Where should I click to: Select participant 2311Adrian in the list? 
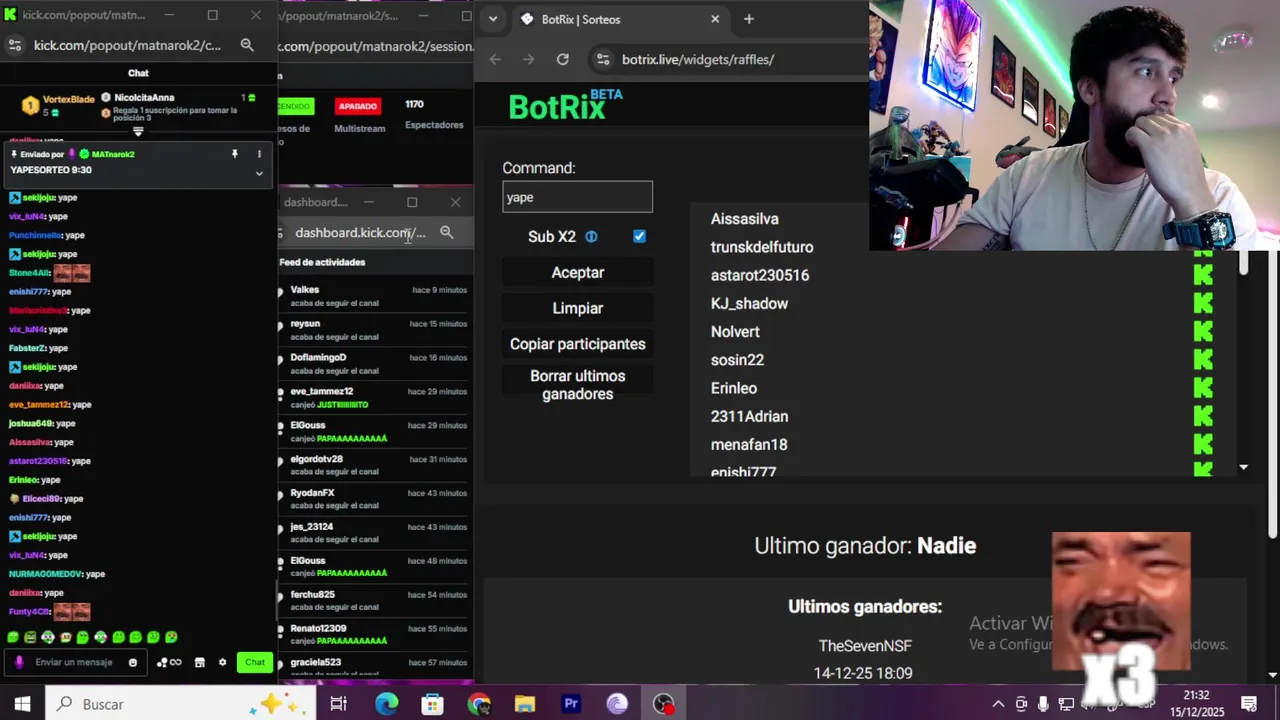click(x=749, y=416)
